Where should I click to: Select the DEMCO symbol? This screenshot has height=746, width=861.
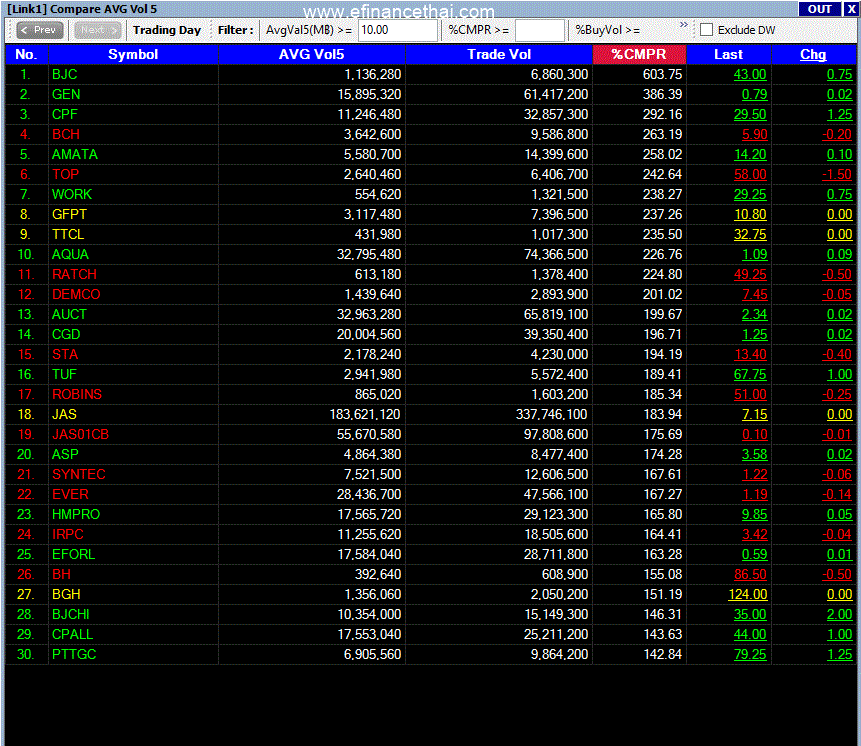76,294
